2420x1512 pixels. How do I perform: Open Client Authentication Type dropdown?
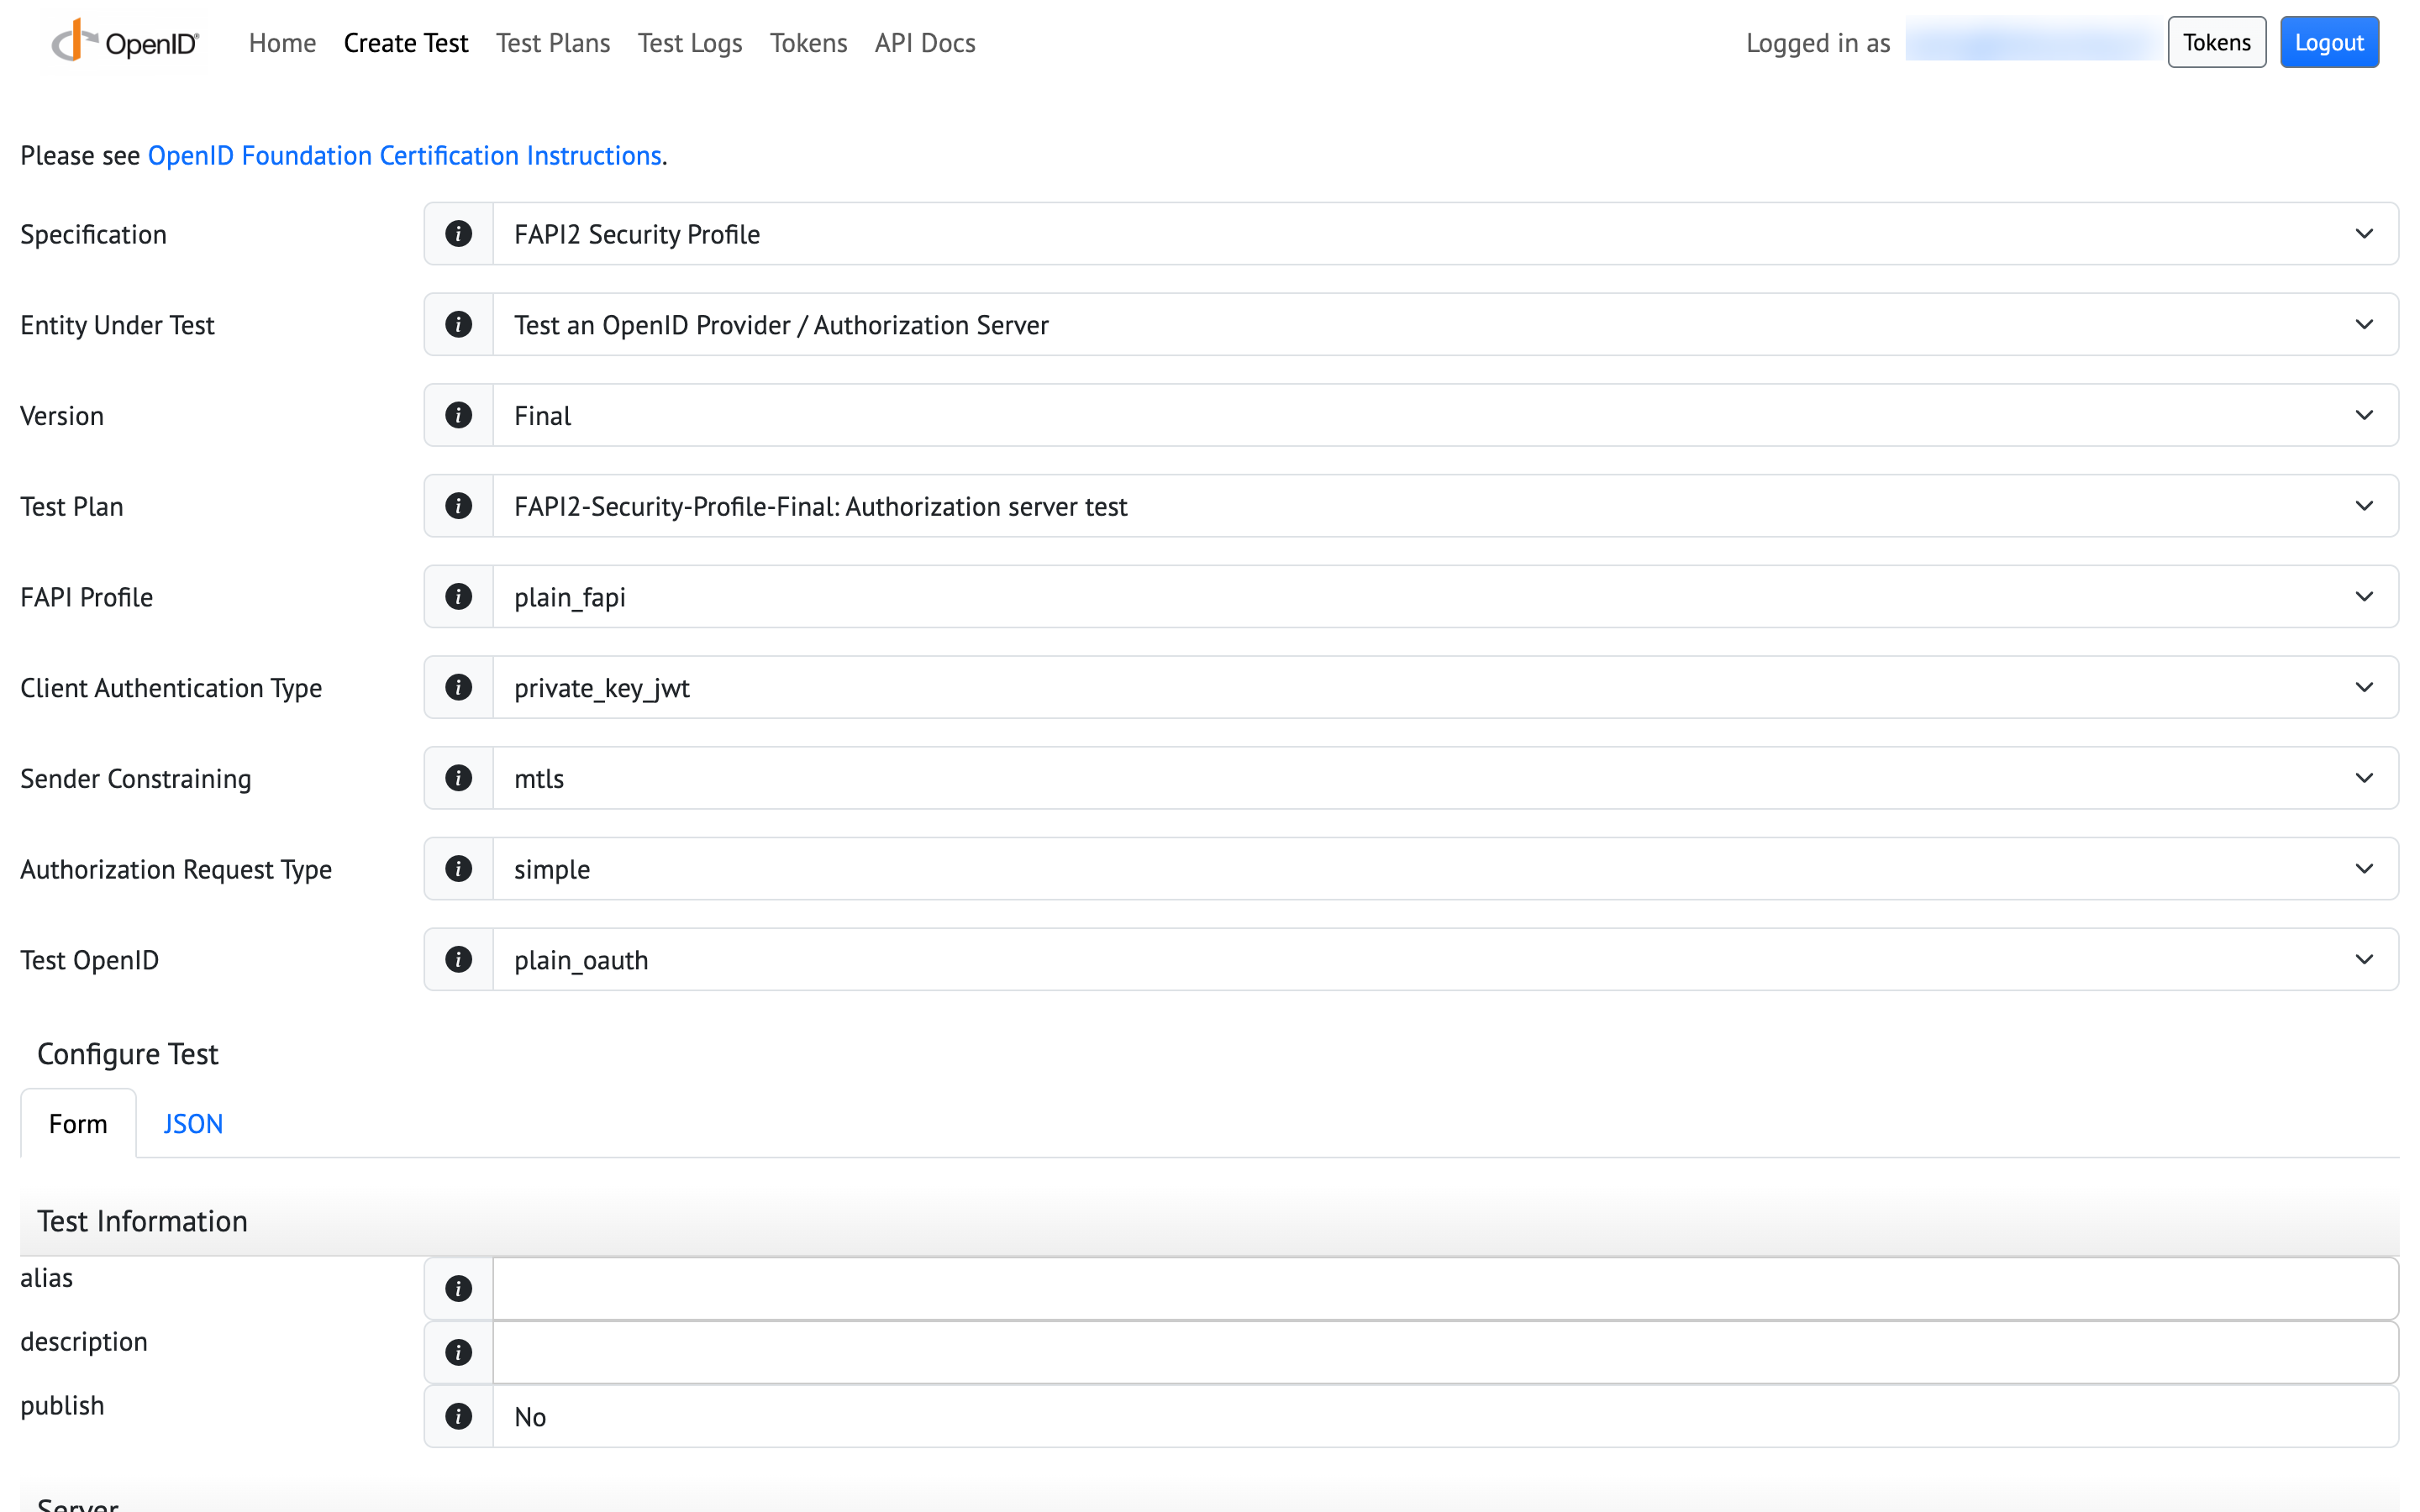click(x=1445, y=688)
